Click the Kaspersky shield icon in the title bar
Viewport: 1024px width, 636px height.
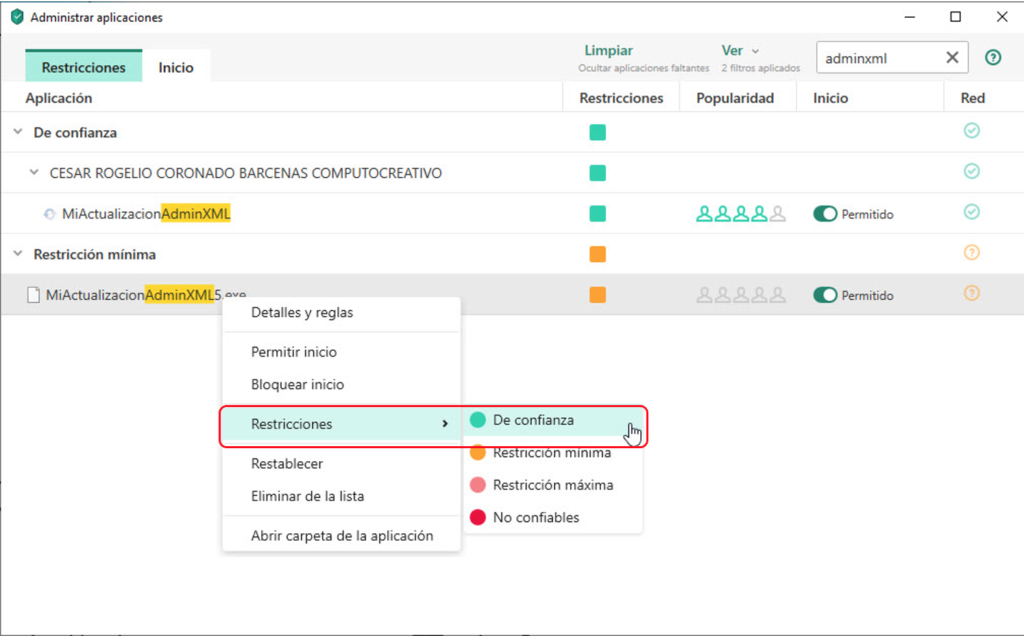(x=16, y=17)
